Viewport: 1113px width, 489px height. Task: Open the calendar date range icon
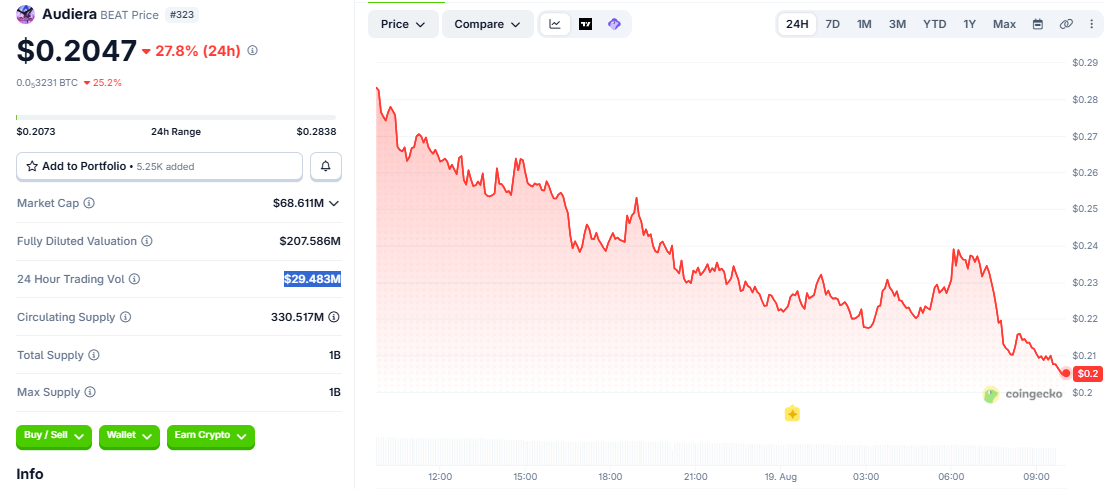click(x=1038, y=24)
